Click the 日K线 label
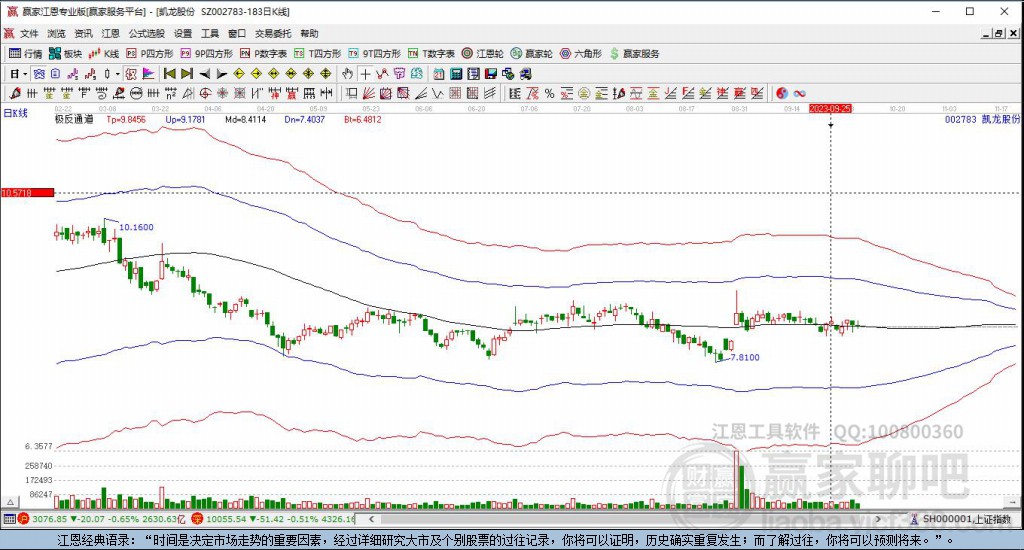Viewport: 1024px width, 550px height. pos(16,113)
